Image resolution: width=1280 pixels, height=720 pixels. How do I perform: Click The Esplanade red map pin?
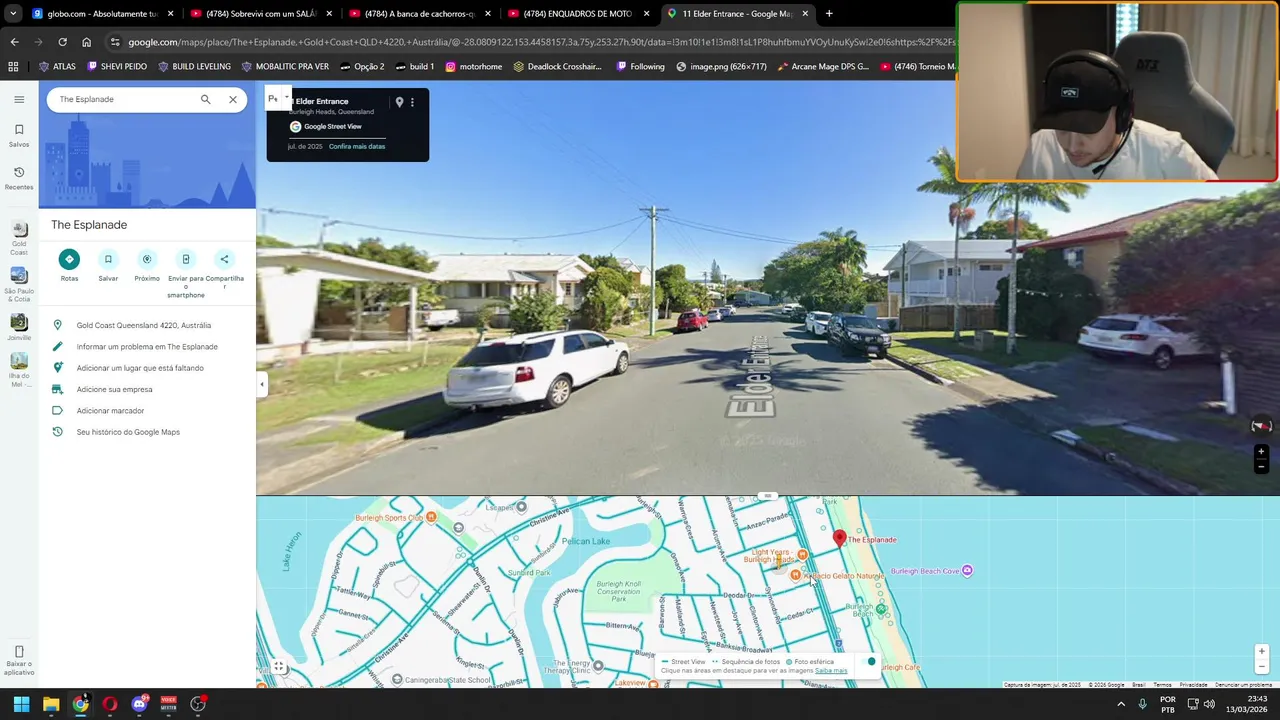(x=840, y=538)
